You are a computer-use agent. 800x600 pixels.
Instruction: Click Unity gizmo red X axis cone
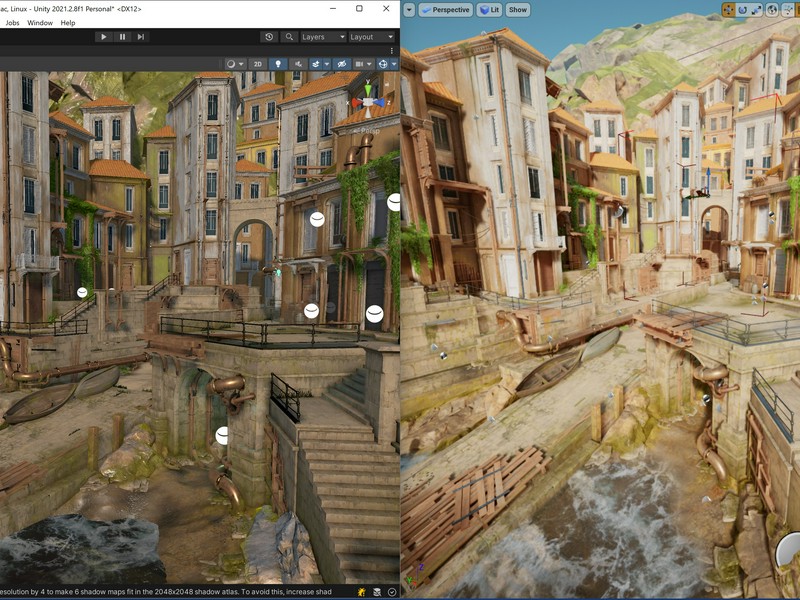(x=355, y=103)
